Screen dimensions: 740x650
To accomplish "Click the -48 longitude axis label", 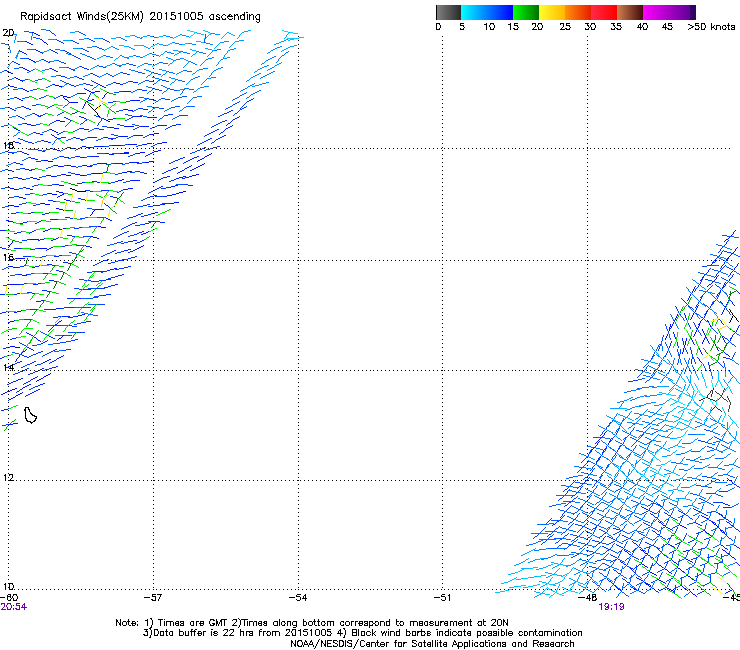I will pyautogui.click(x=588, y=598).
